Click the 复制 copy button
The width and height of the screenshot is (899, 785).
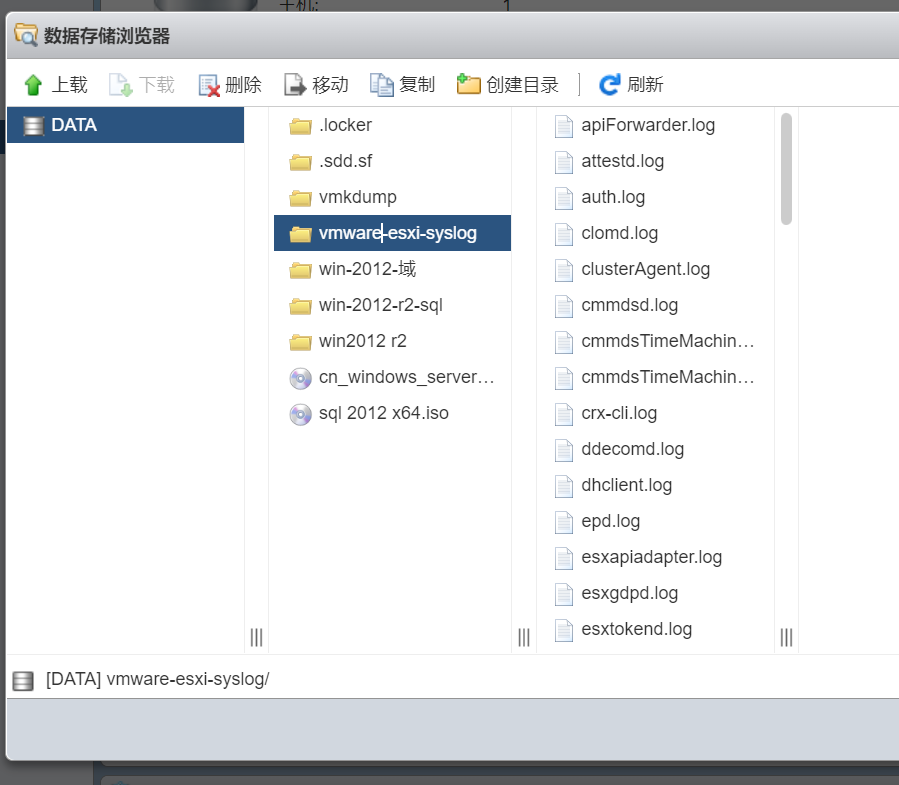click(402, 85)
